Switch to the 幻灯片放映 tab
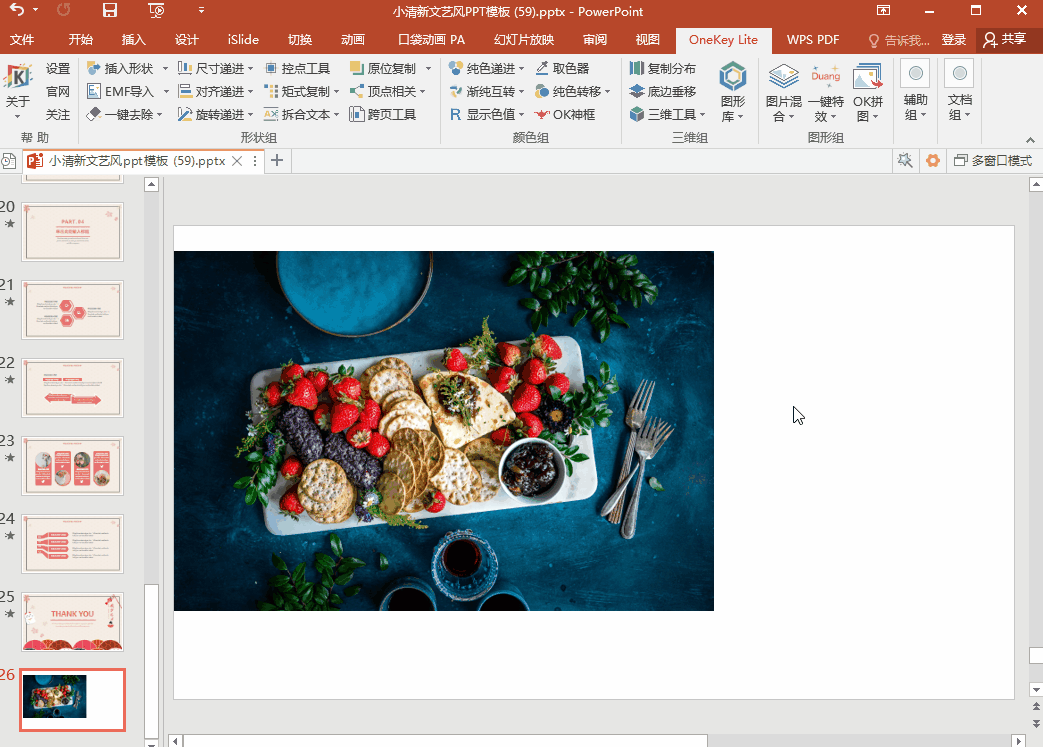The image size is (1043, 747). pos(523,40)
